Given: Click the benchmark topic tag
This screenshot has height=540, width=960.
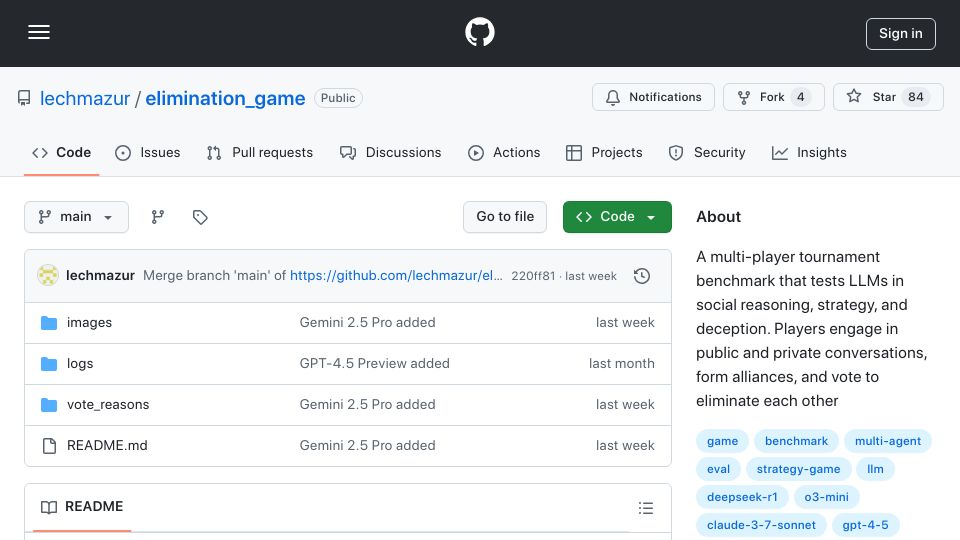Looking at the screenshot, I should pyautogui.click(x=796, y=441).
